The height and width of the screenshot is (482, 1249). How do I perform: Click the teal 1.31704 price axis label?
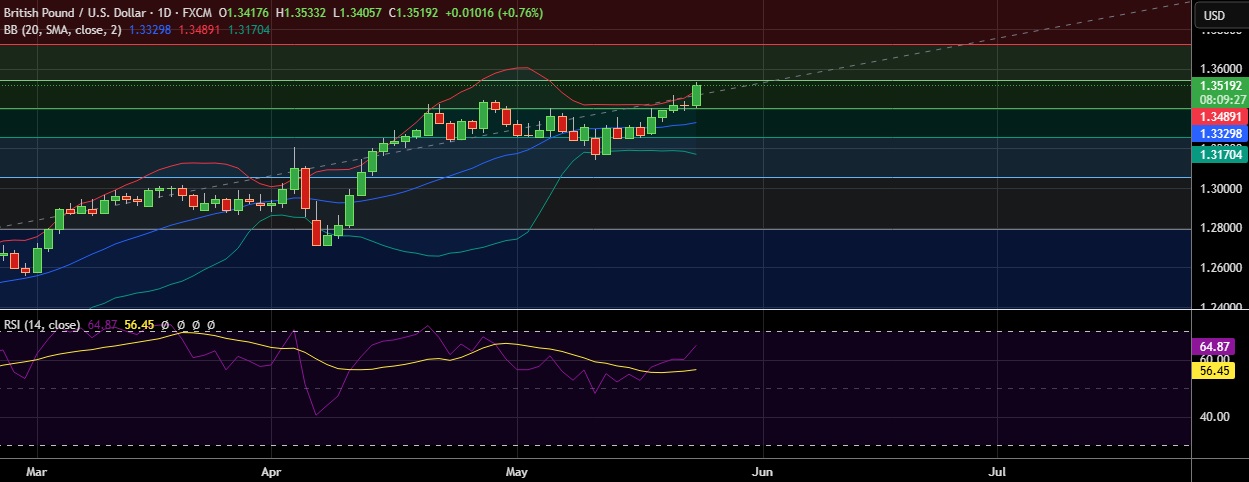(1221, 155)
